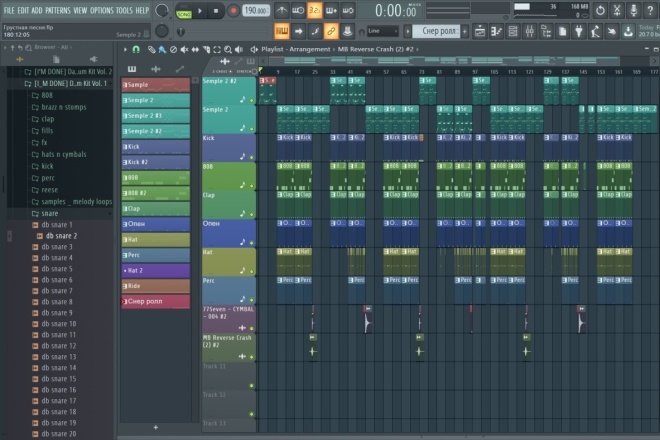Select the Ride pattern in picker
This screenshot has width=660, height=440.
(x=156, y=286)
